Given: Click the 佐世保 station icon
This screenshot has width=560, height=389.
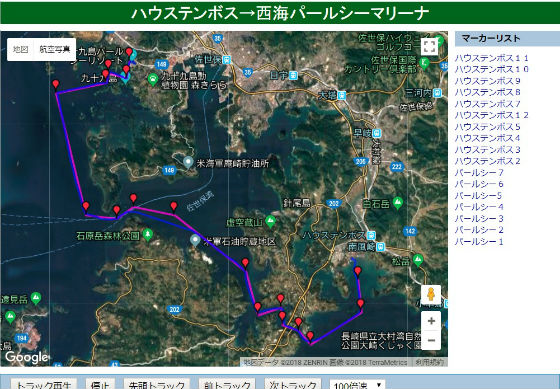Looking at the screenshot, I should pos(227,60).
